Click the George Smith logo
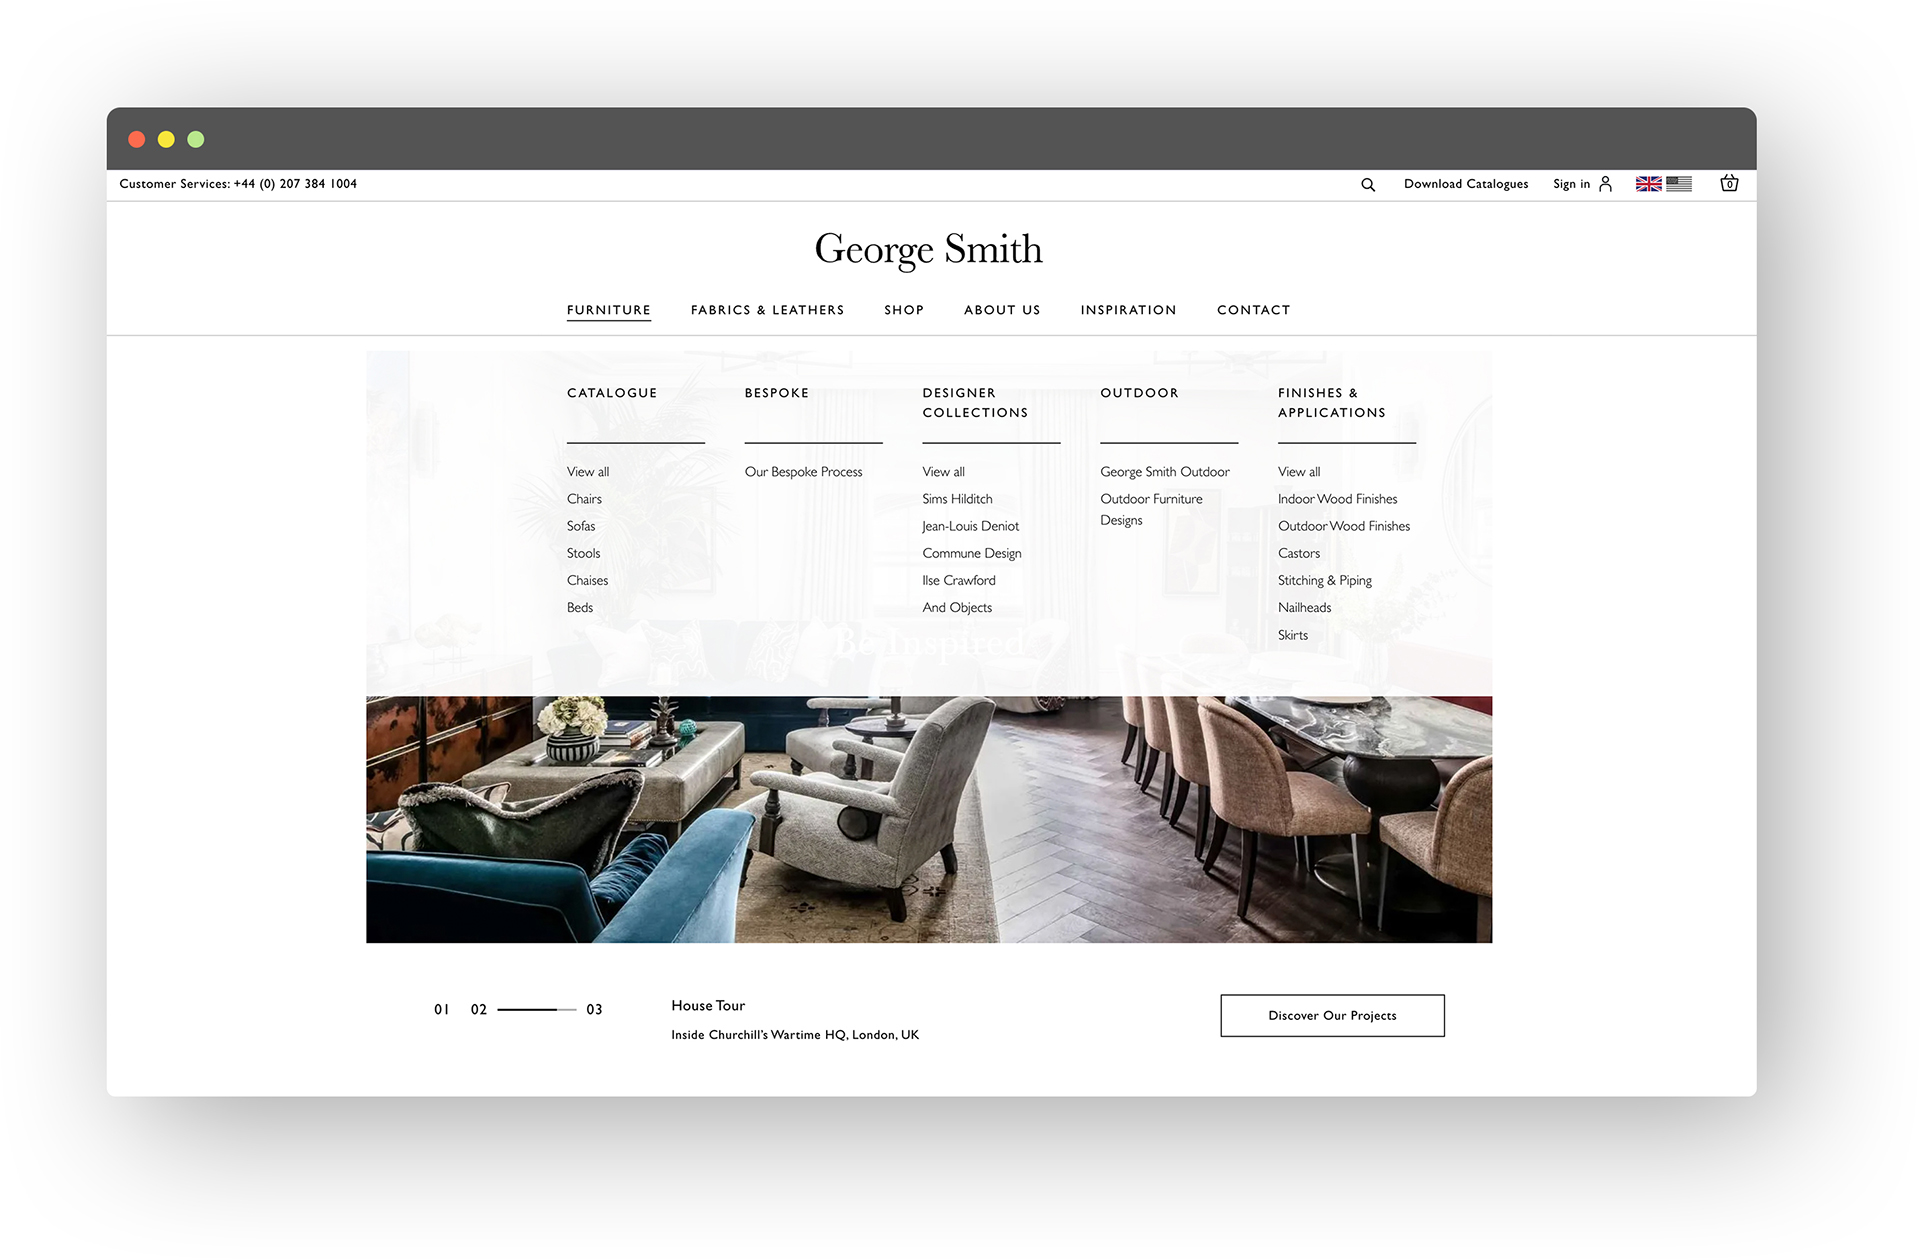 (x=928, y=249)
